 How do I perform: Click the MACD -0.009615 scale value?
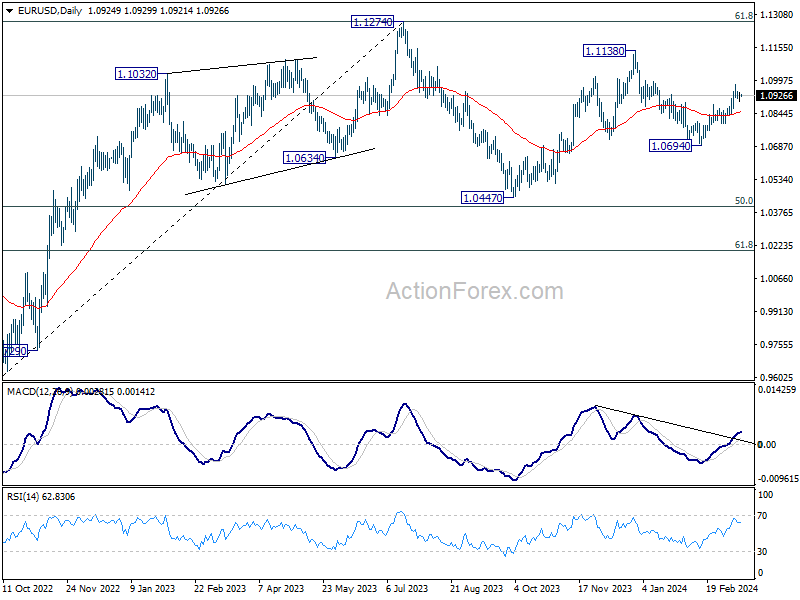(778, 479)
